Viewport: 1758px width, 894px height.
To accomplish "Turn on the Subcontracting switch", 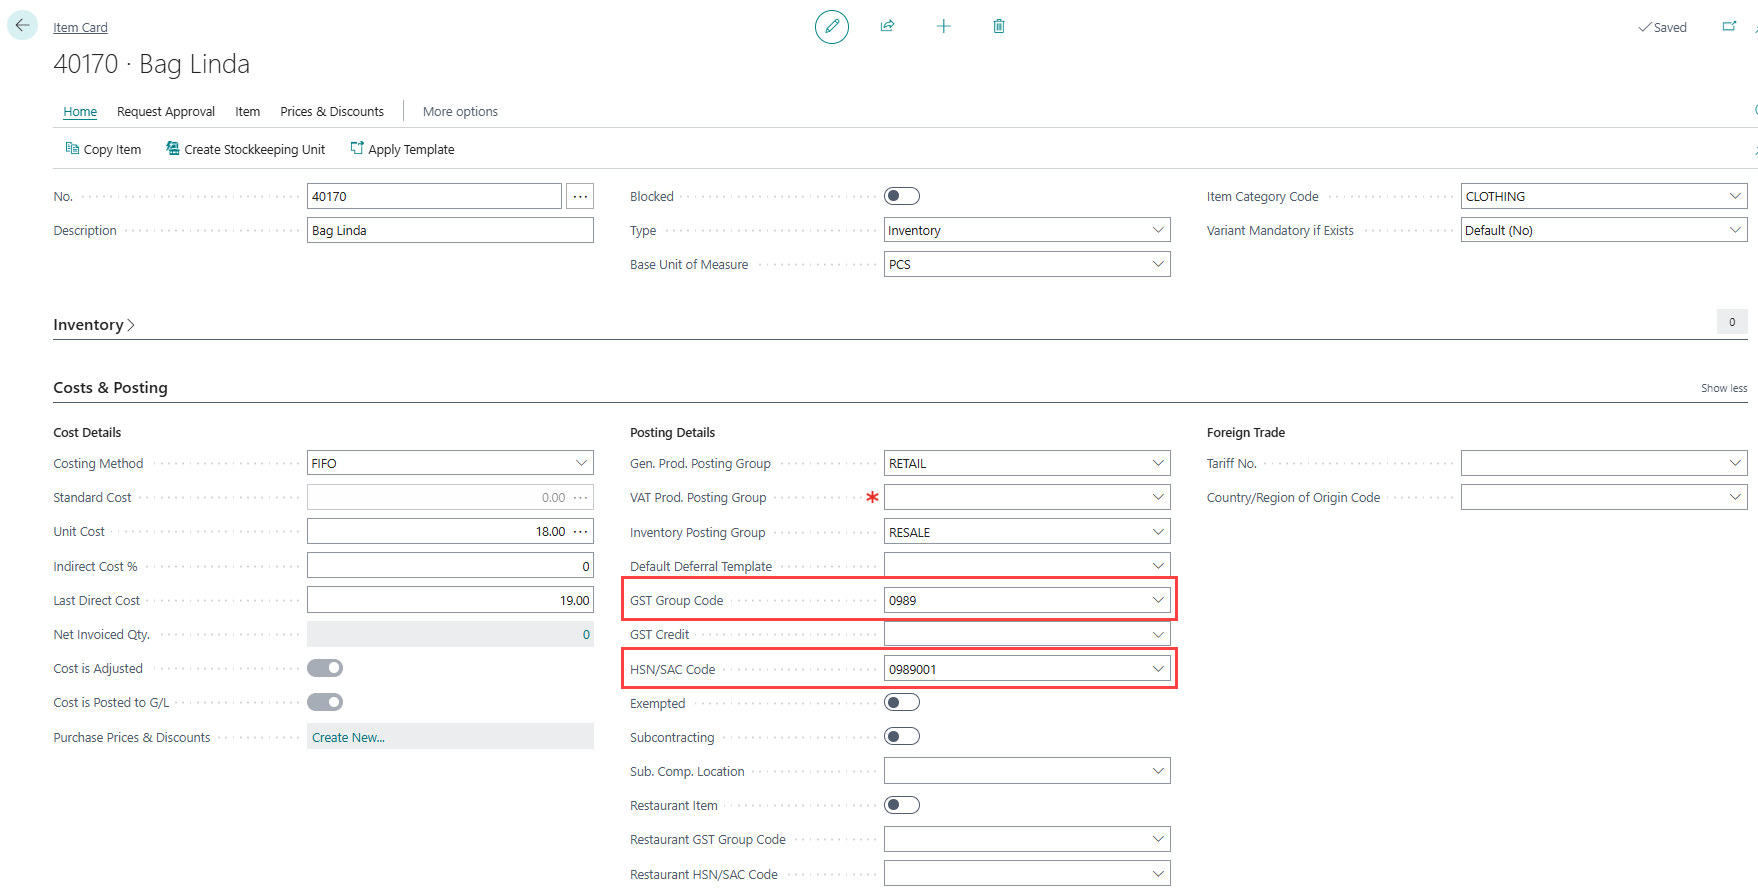I will (901, 737).
